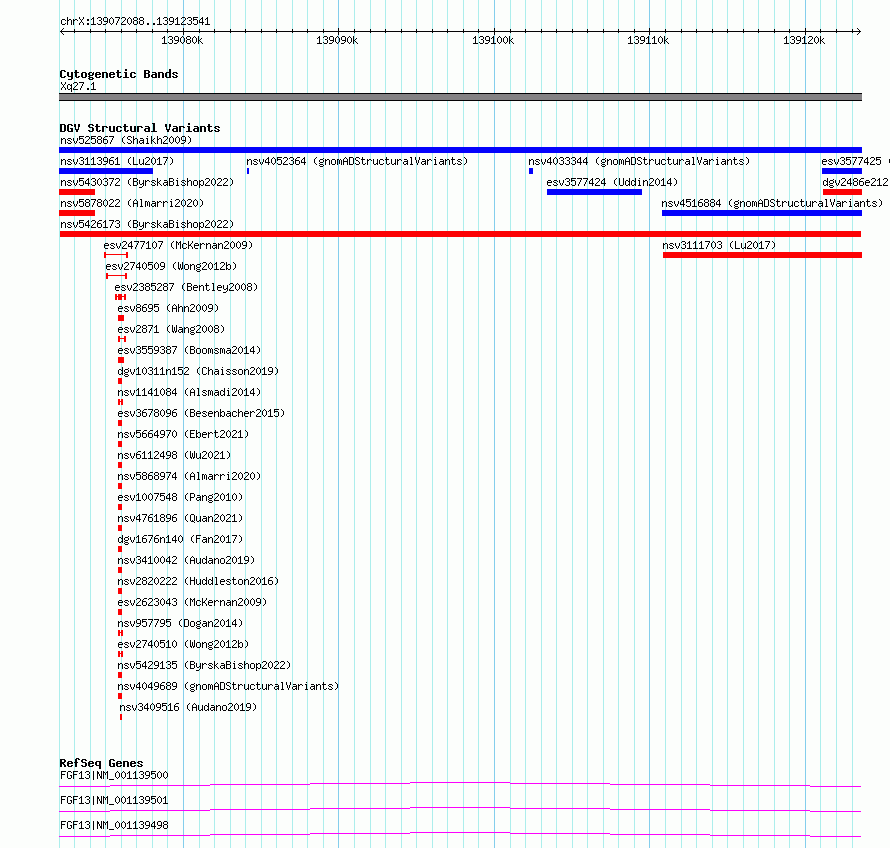Click the blue bar under nsv4516884
Viewport: 890px width, 848px height.
(762, 213)
